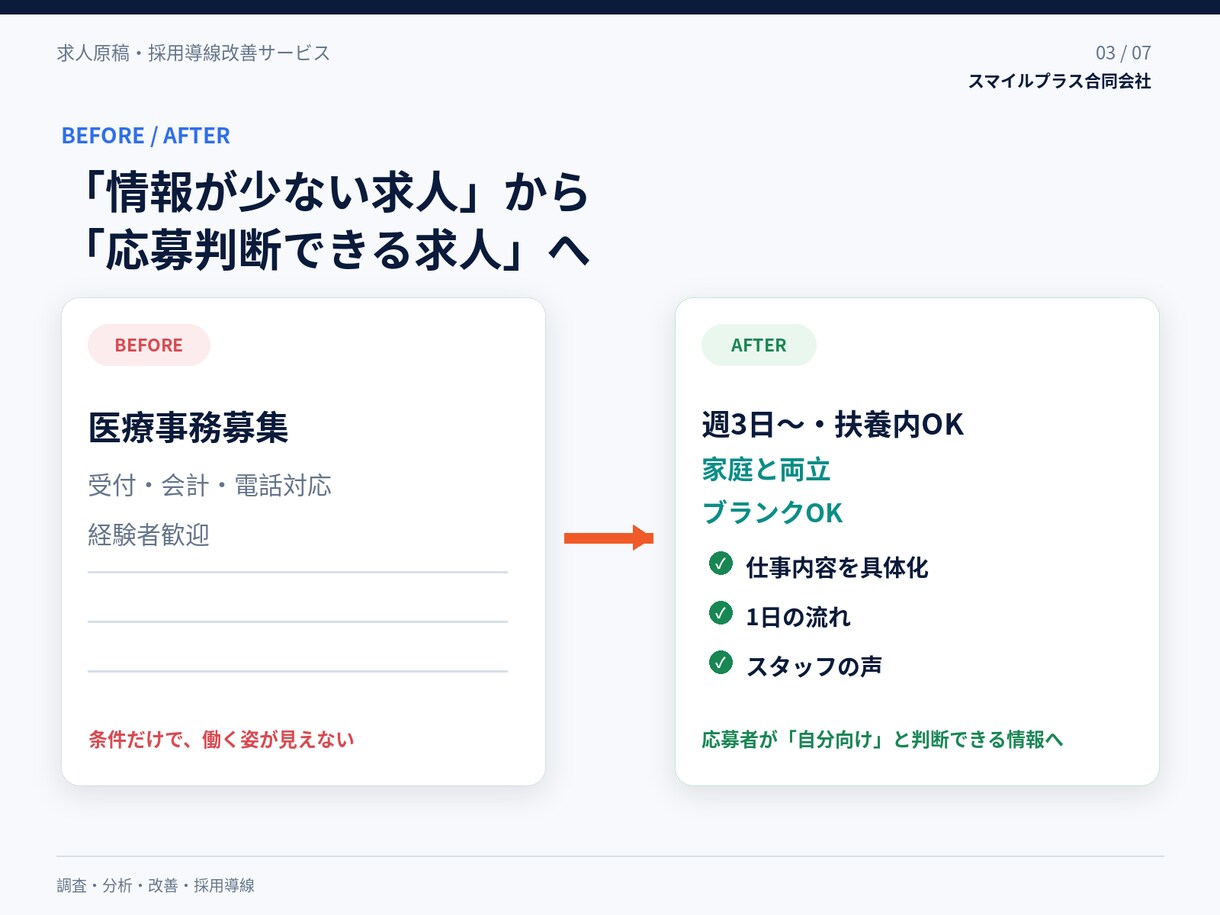Click the green AFTER badge

(x=759, y=345)
